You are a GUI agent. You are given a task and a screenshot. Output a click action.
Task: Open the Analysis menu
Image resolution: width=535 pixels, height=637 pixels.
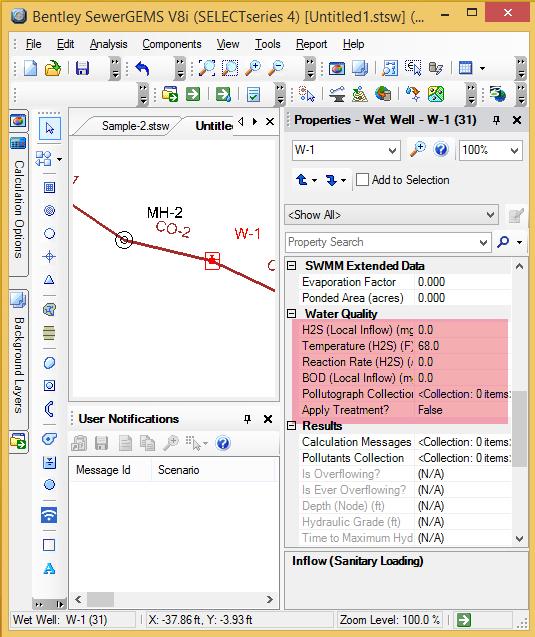108,44
